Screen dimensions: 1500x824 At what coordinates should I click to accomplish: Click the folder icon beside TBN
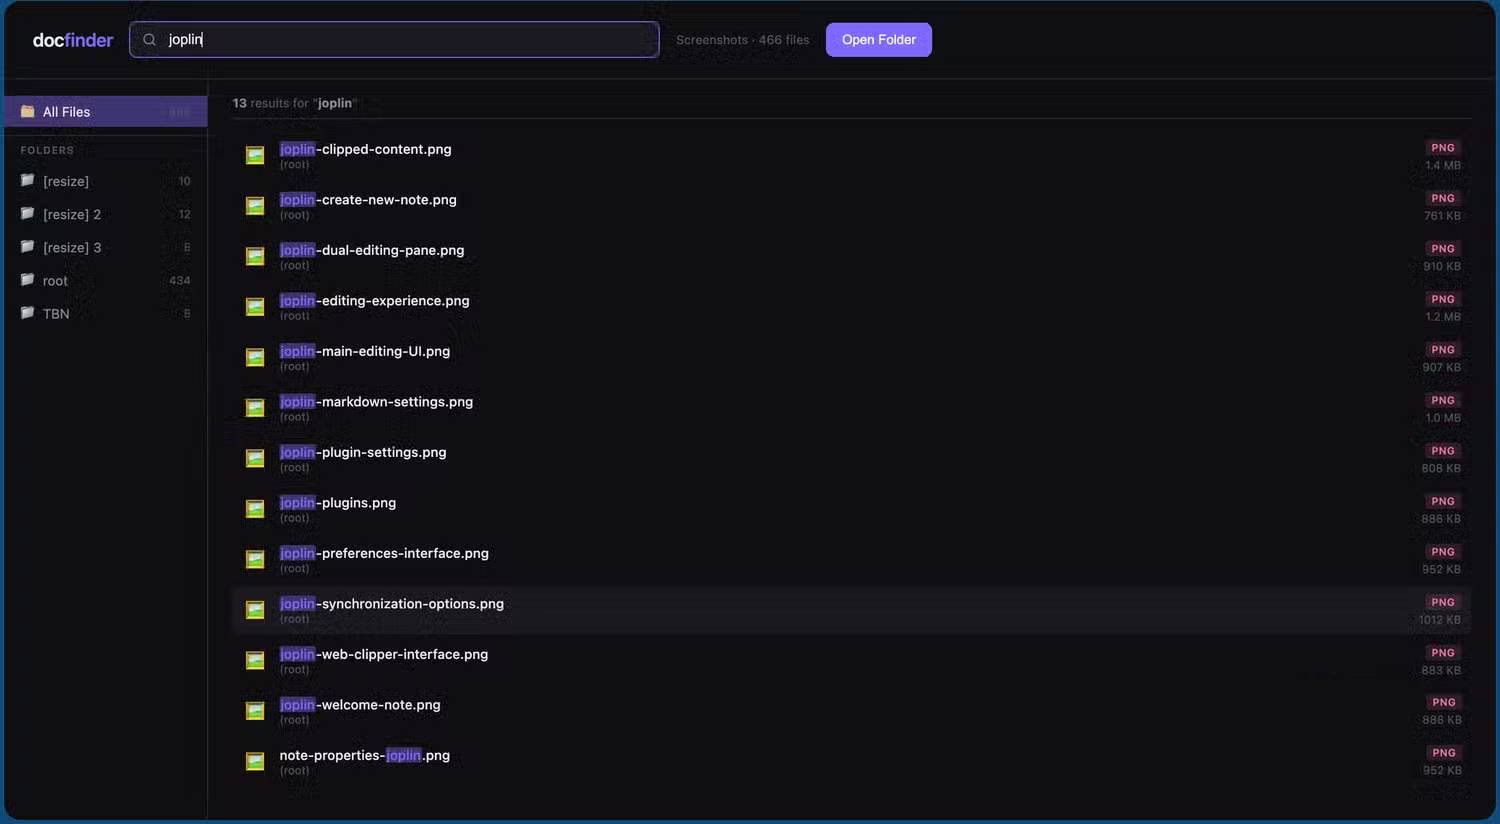click(x=28, y=312)
